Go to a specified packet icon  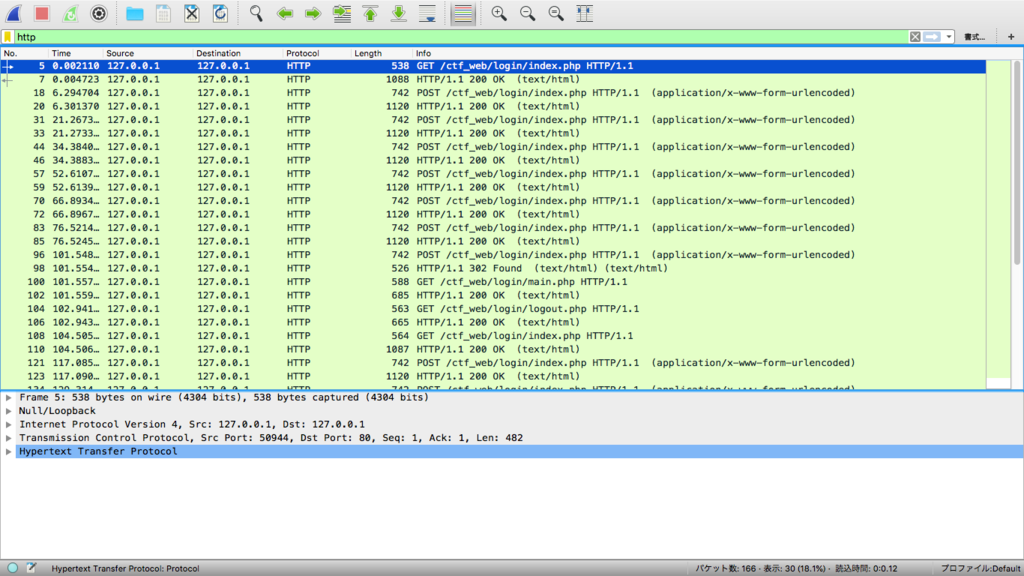342,13
